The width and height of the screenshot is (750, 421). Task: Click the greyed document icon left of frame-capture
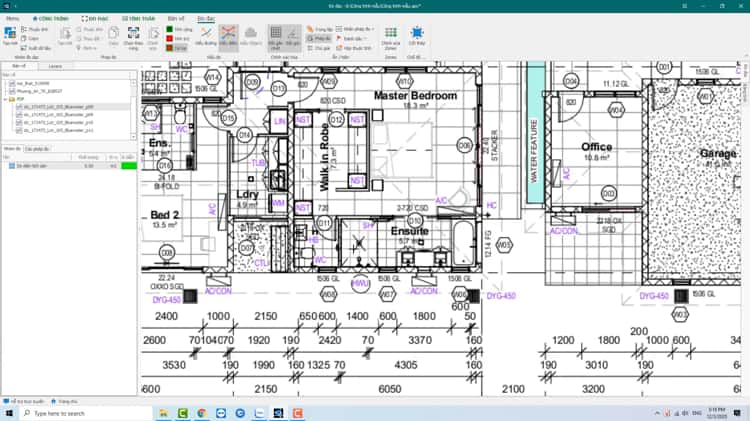(113, 33)
